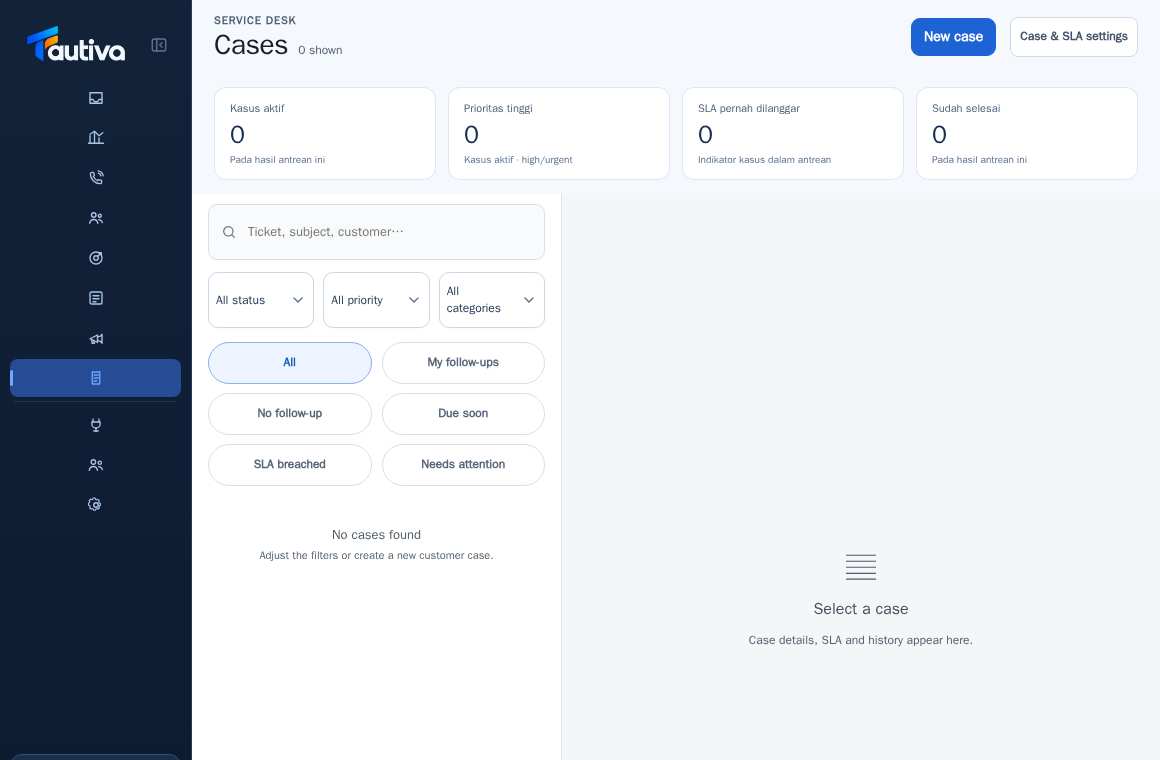Click the "Select a case" placeholder heading
Image resolution: width=1160 pixels, height=760 pixels.
coord(861,609)
